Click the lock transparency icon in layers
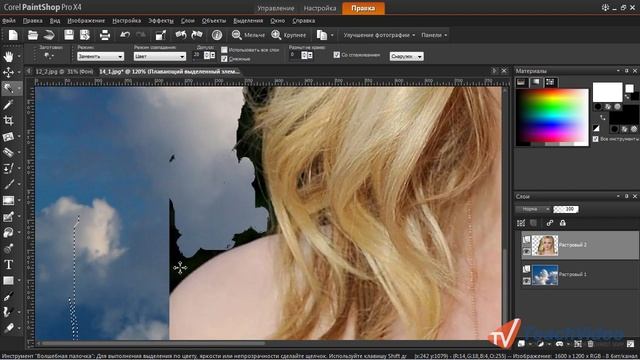640x360 pixels. pos(563,223)
